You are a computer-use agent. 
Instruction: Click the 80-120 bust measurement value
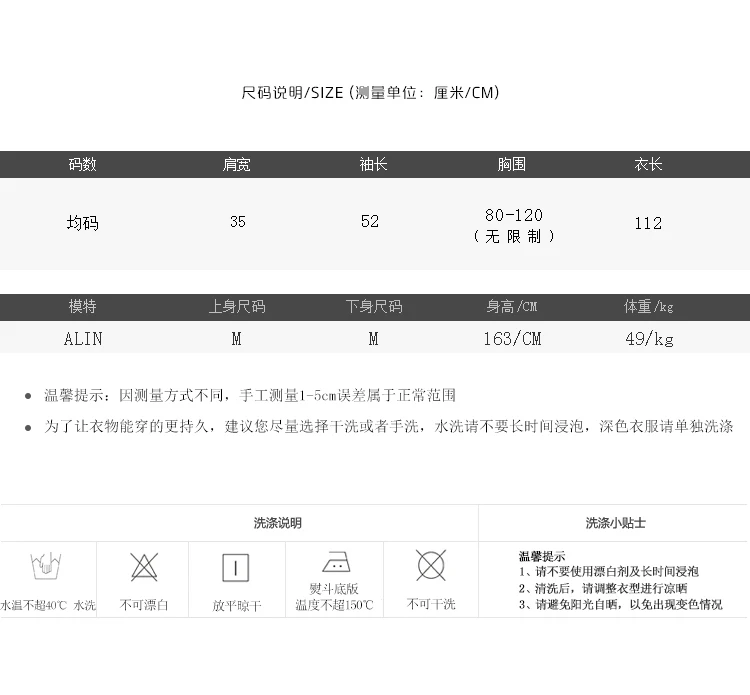pyautogui.click(x=514, y=215)
